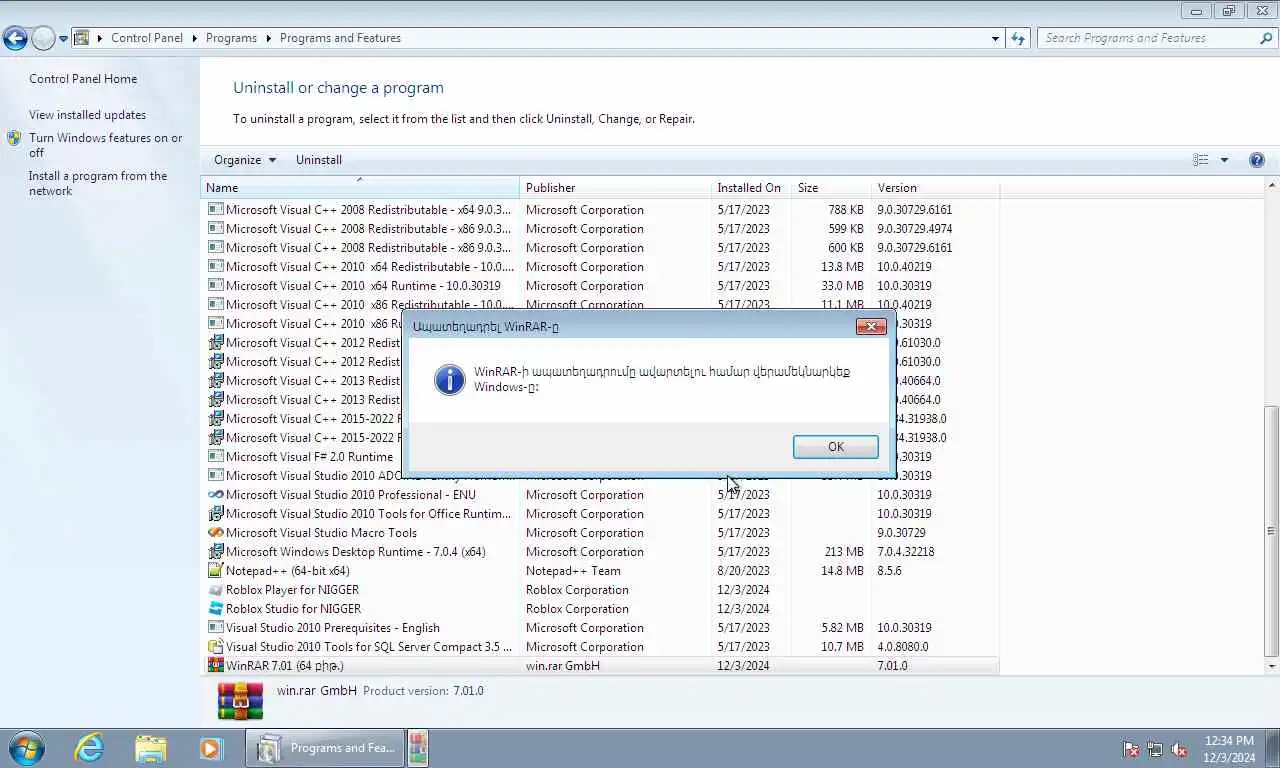Open Help with the question mark icon

click(1257, 160)
